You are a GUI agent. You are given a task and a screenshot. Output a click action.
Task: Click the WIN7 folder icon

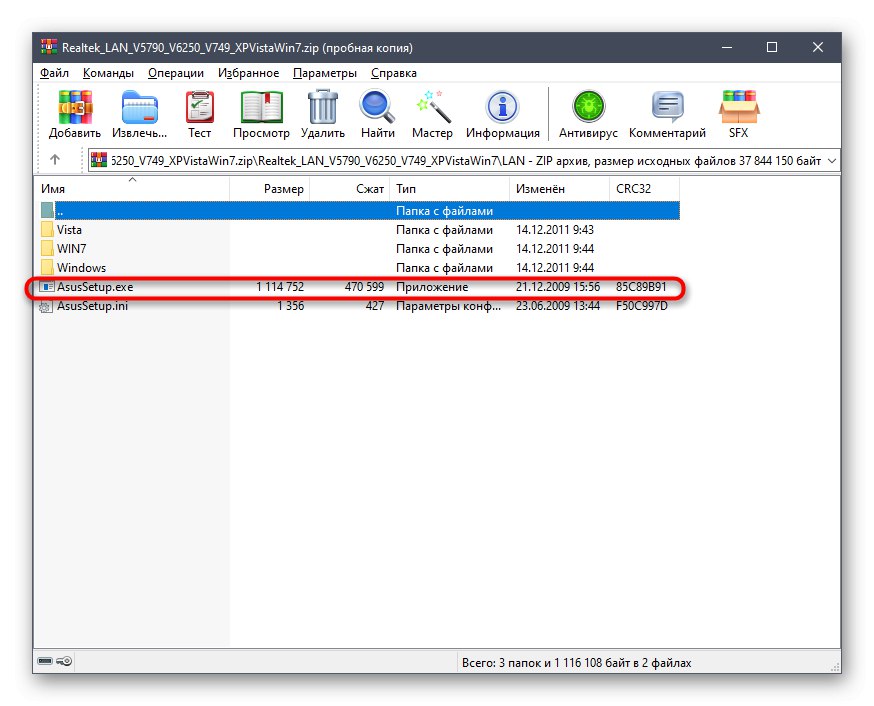[47, 249]
